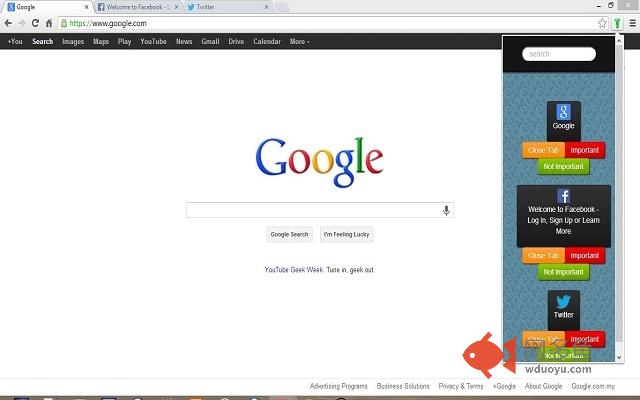Switch to the Twitter tab
Viewport: 640px width, 400px height.
(228, 7)
